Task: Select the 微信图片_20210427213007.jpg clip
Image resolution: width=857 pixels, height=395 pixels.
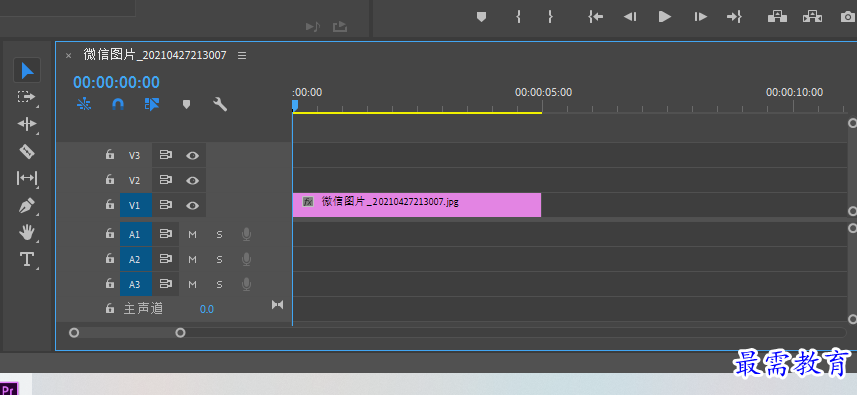Action: (416, 205)
